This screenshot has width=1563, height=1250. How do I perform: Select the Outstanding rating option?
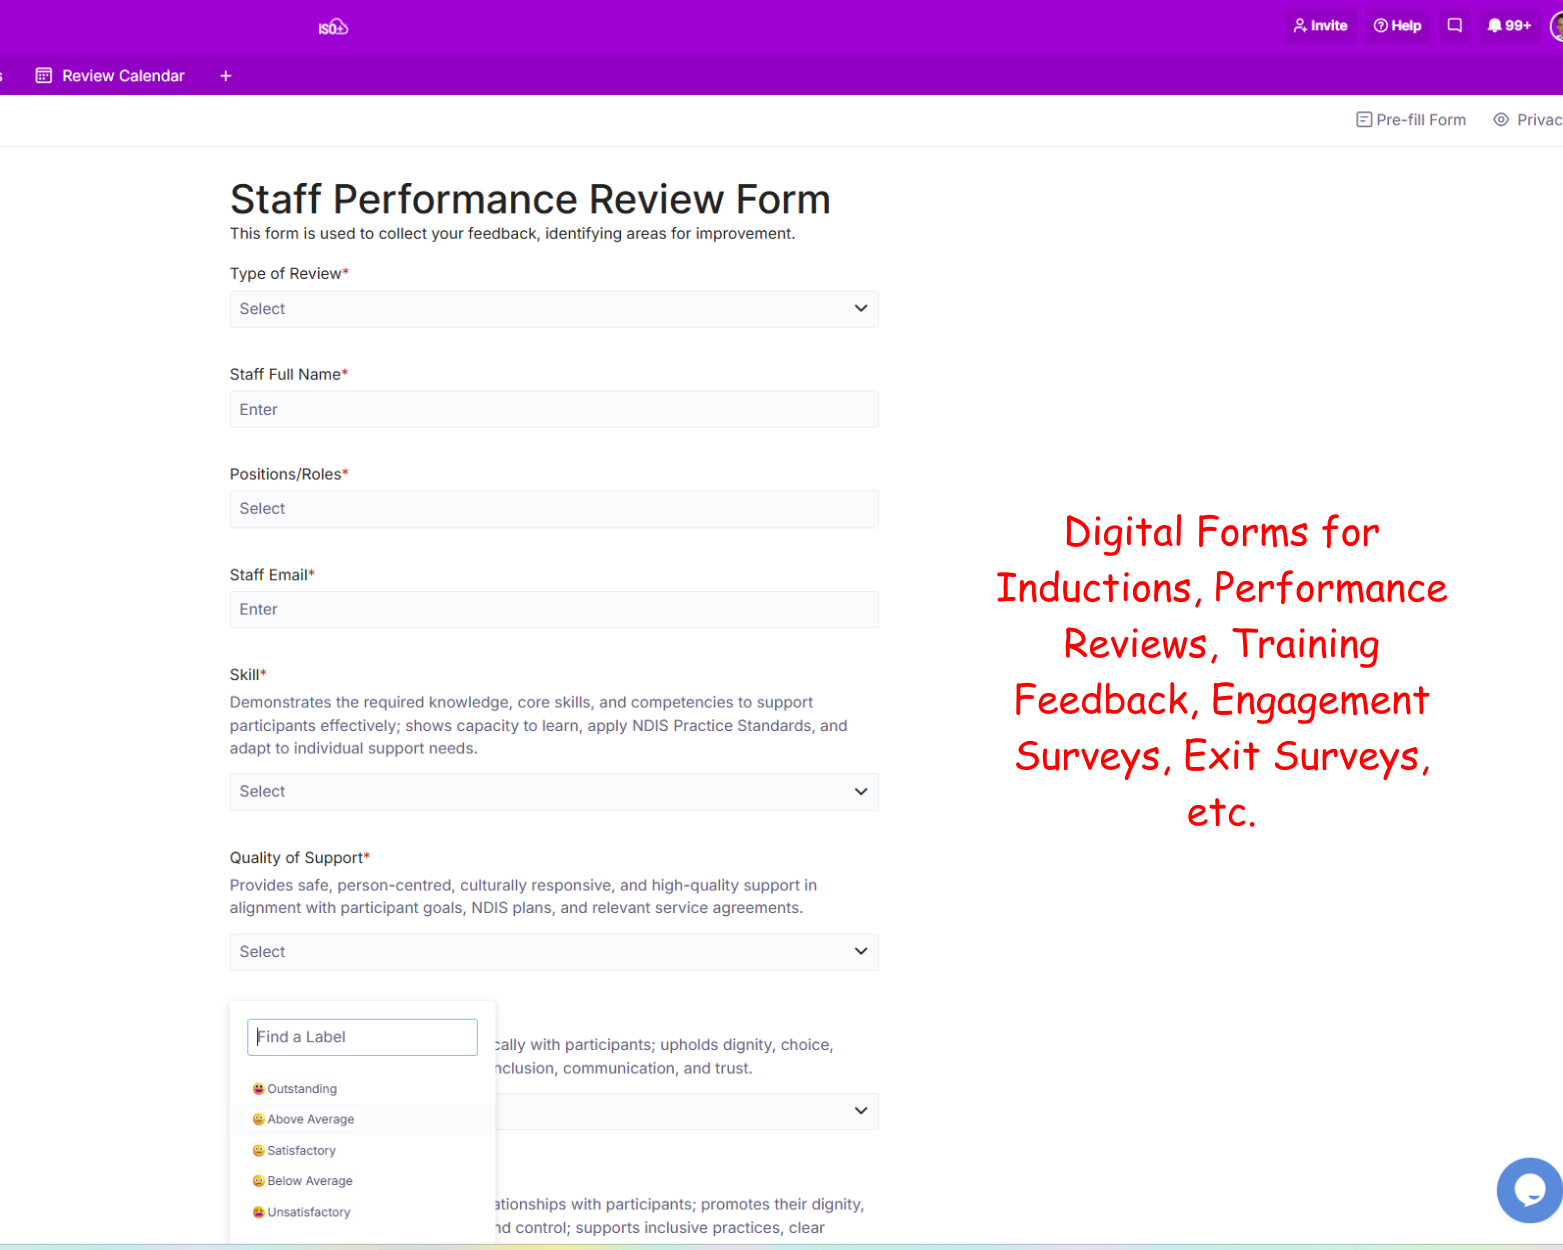click(x=302, y=1089)
